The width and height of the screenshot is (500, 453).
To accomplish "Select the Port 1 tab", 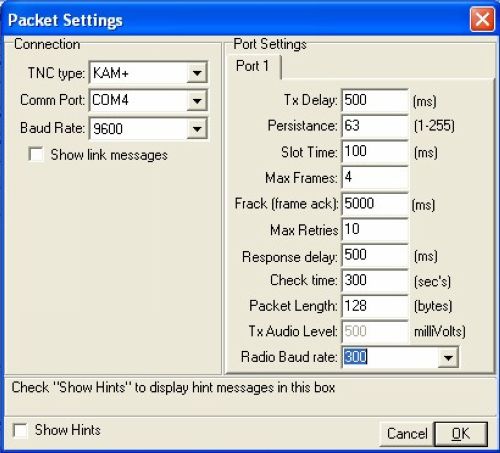I will click(x=253, y=66).
